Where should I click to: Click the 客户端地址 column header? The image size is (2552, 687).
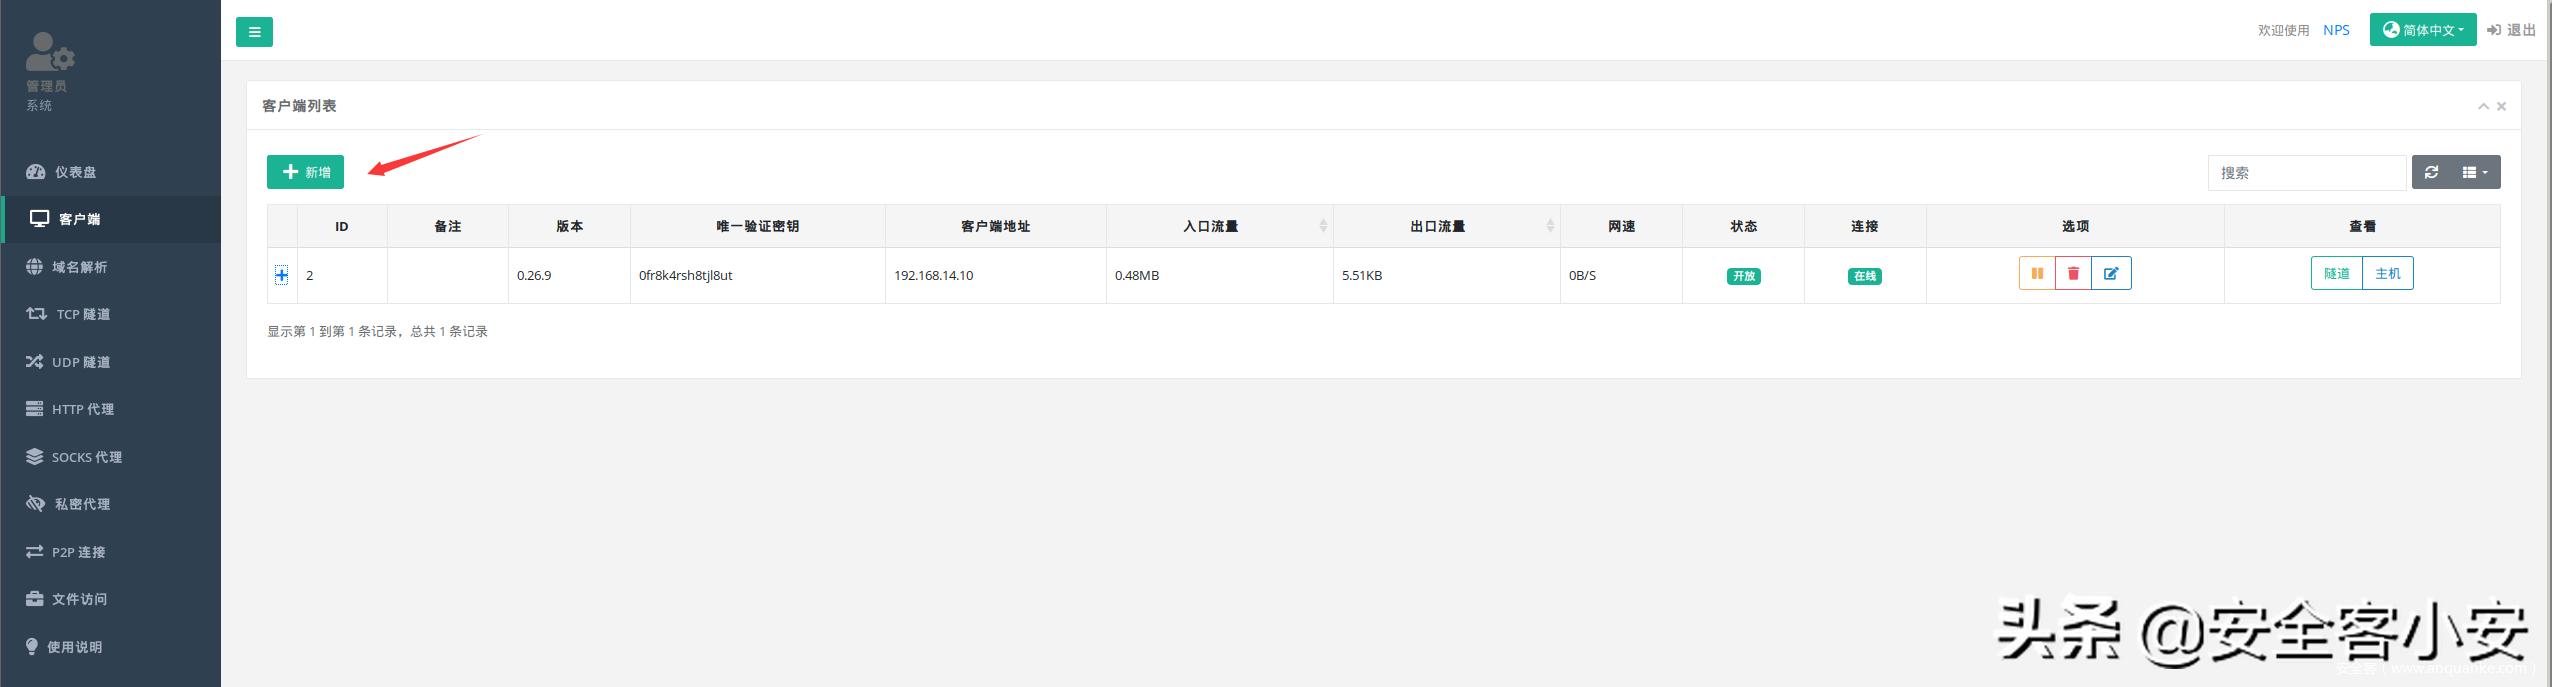pos(996,226)
